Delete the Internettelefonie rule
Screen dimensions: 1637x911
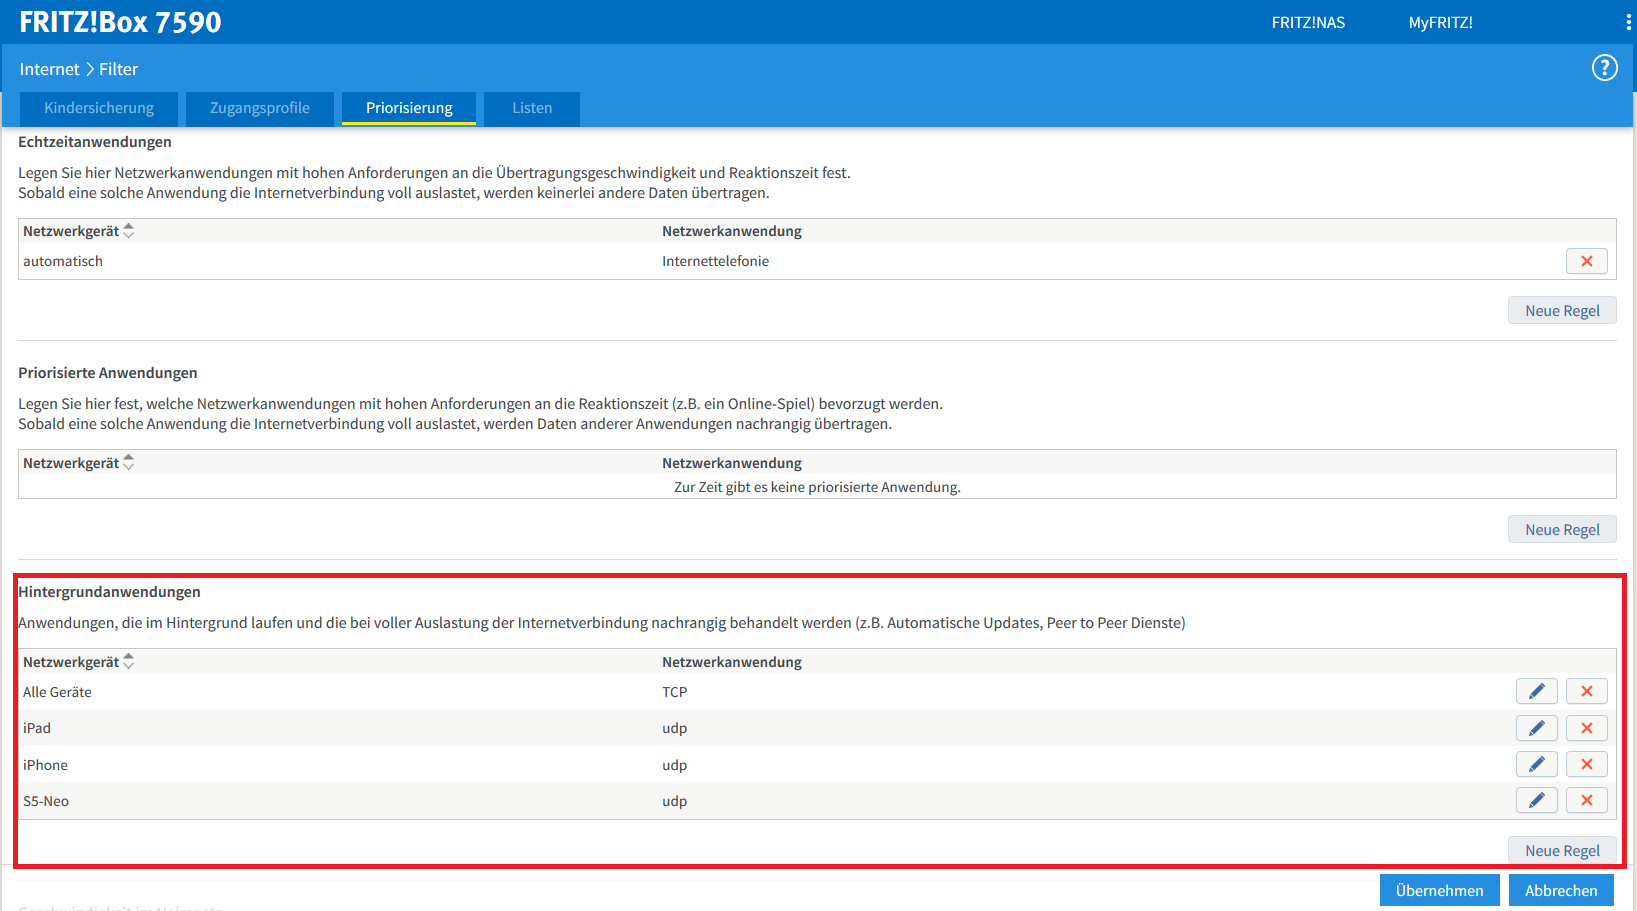(1586, 261)
